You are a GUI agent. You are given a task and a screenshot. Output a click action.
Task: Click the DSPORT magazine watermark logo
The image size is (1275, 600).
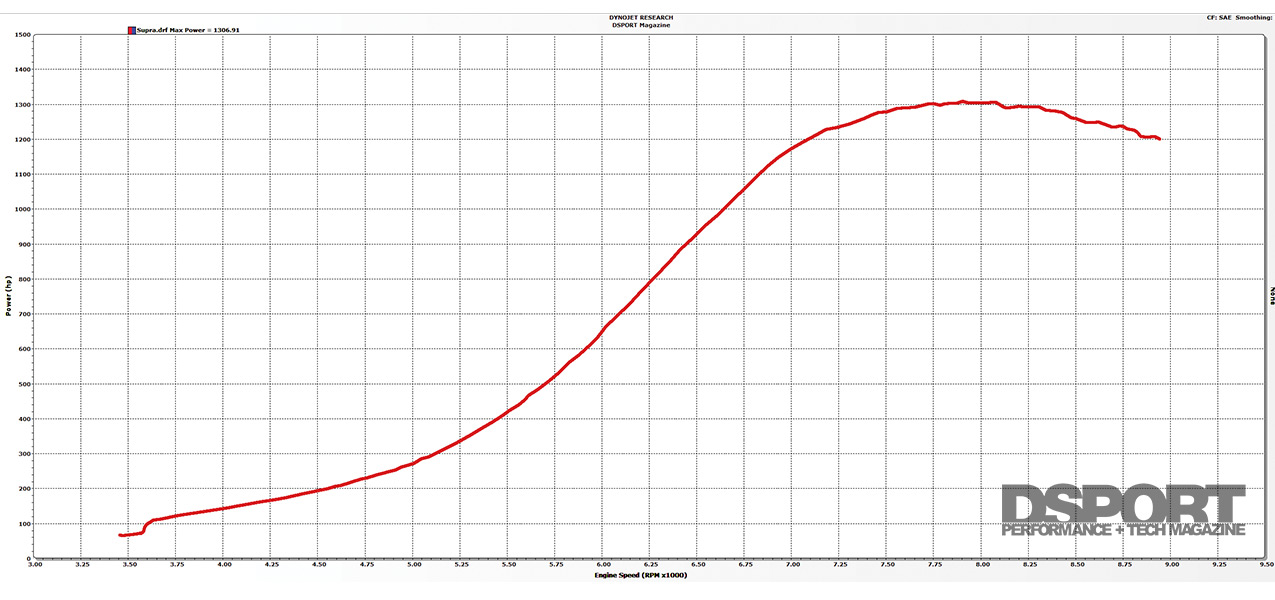point(1123,510)
